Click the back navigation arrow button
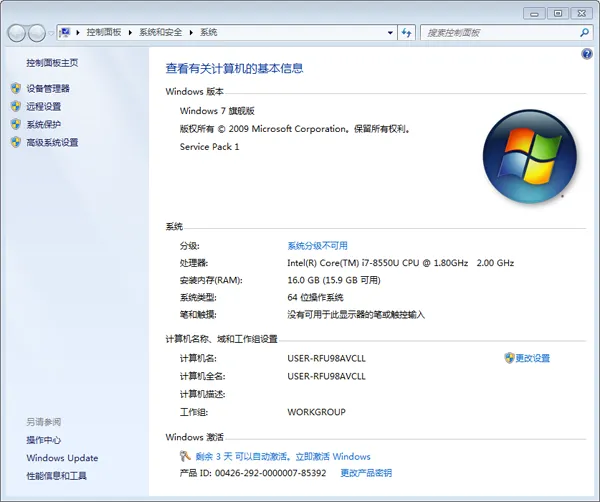Image resolution: width=600 pixels, height=502 pixels. click(x=17, y=33)
